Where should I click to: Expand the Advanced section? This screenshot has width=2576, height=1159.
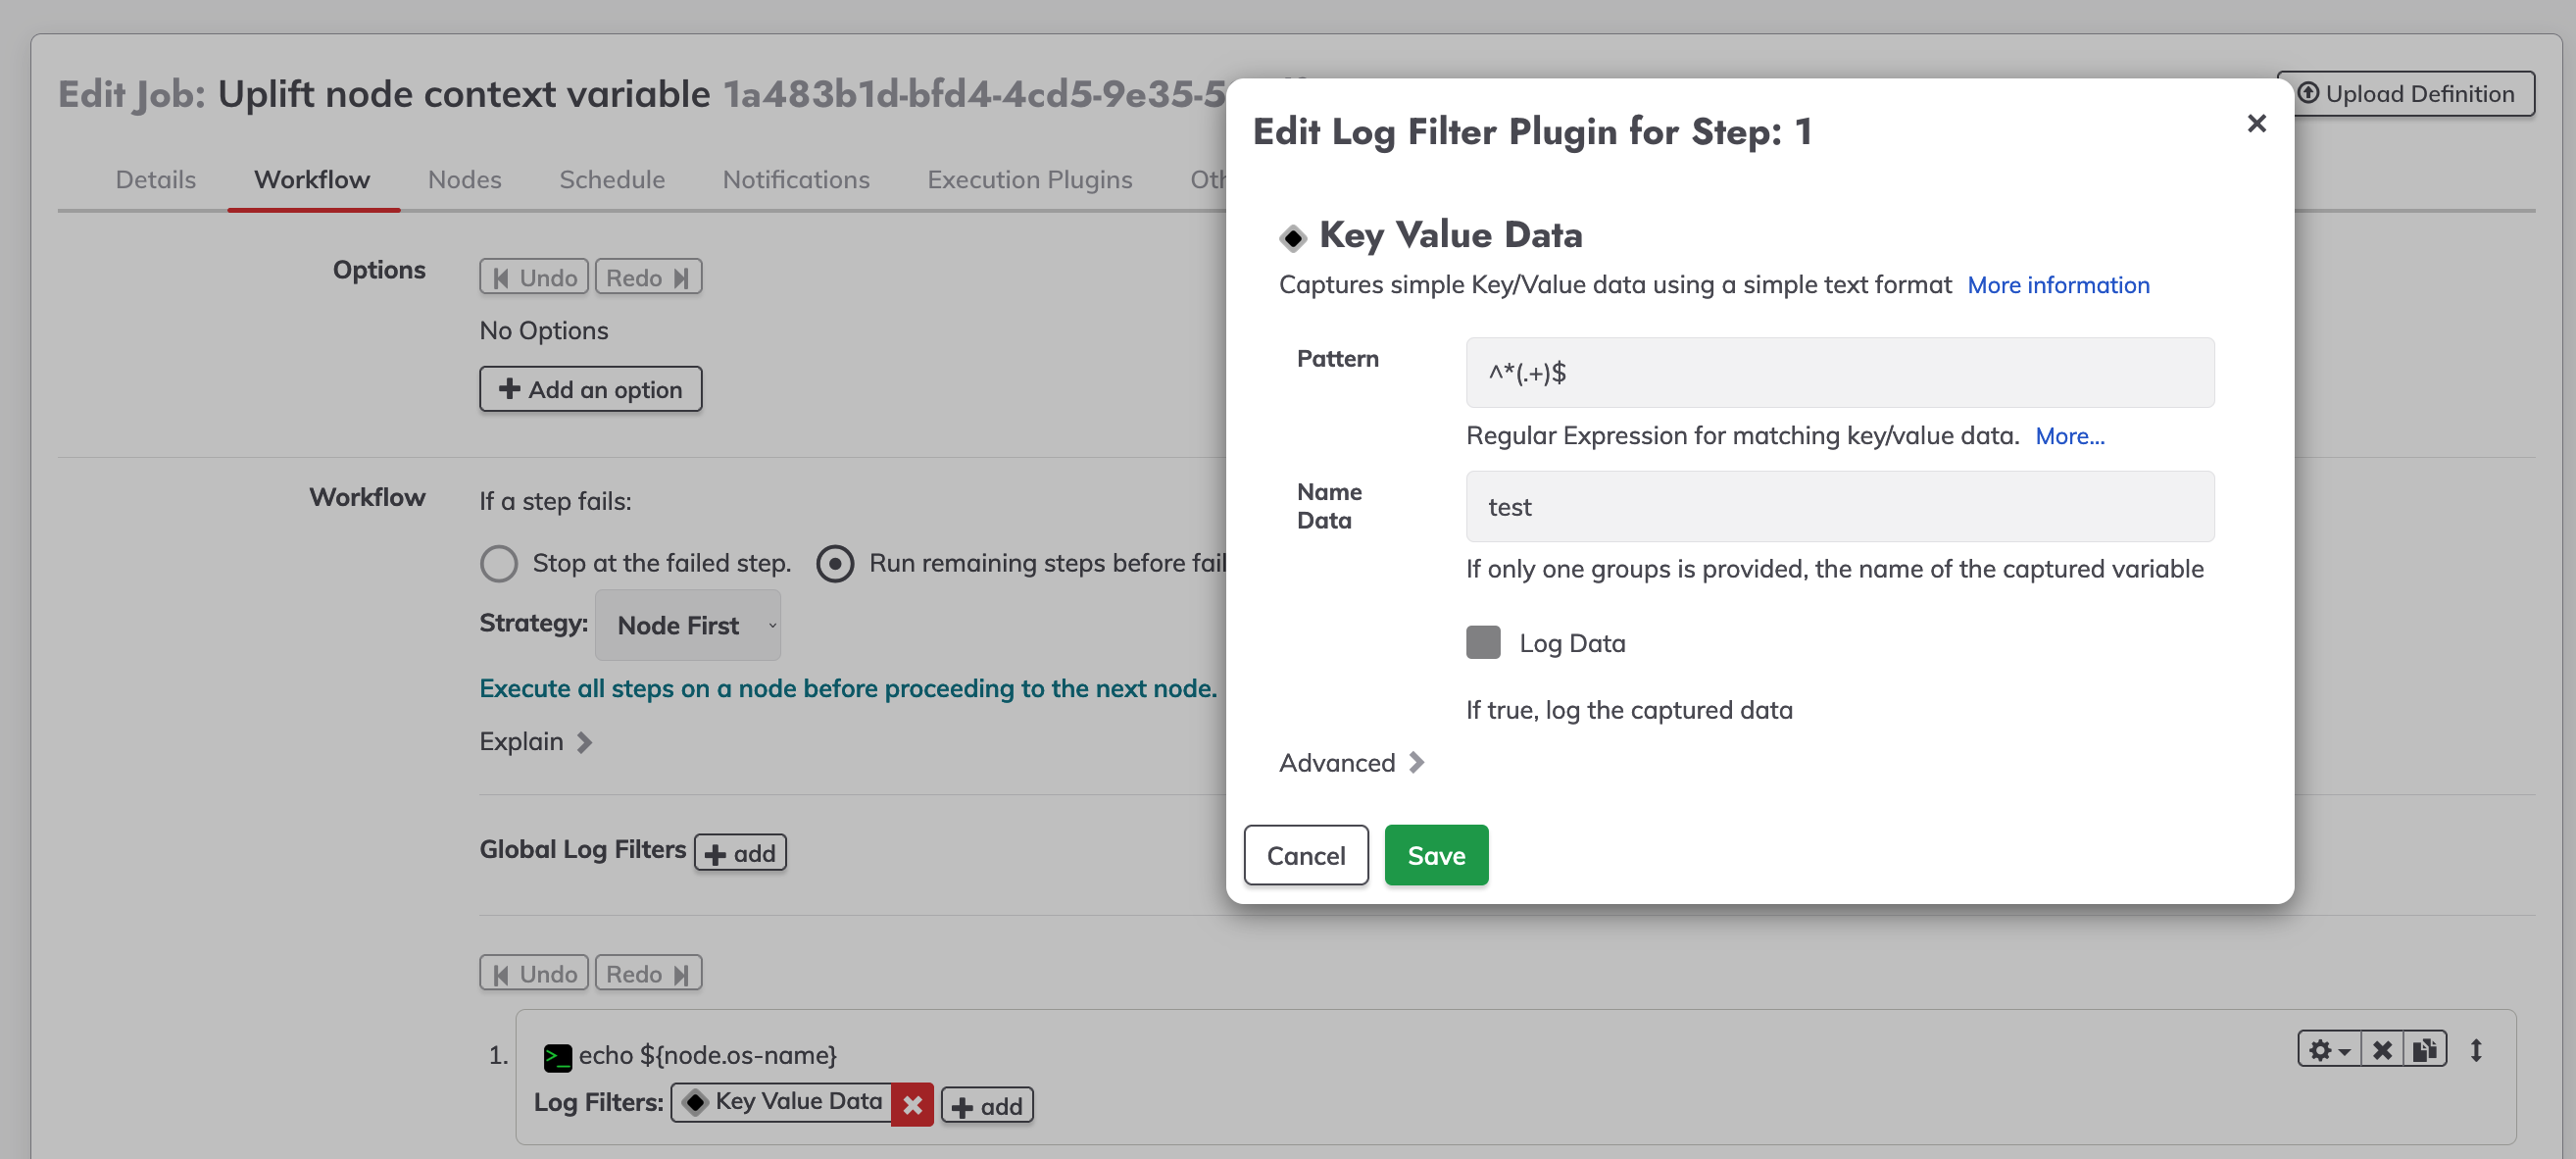point(1351,763)
